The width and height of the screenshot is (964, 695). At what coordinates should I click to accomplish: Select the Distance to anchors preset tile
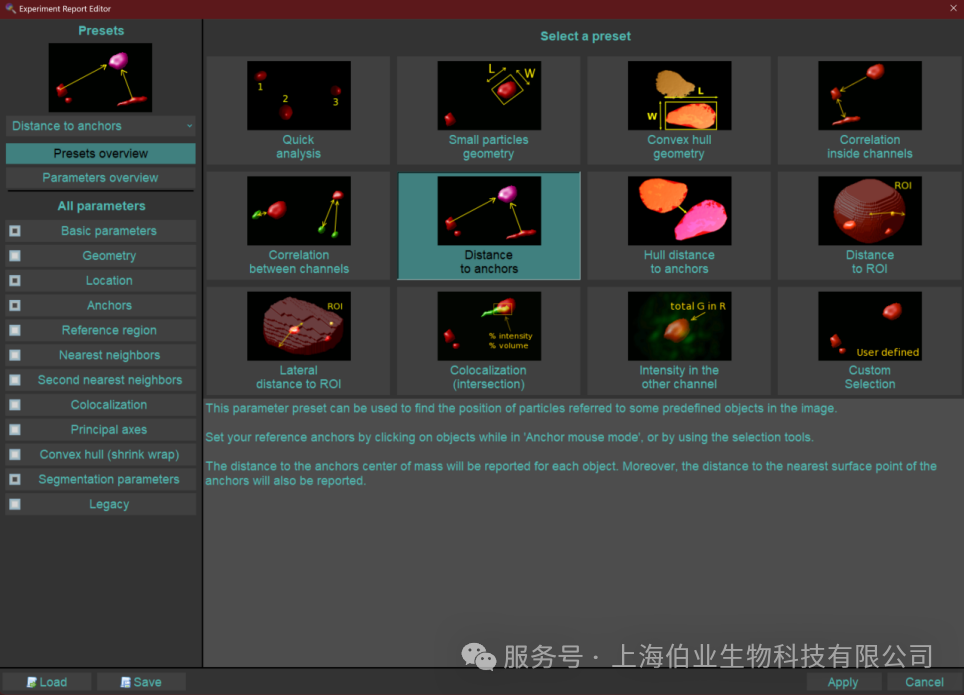pos(489,226)
